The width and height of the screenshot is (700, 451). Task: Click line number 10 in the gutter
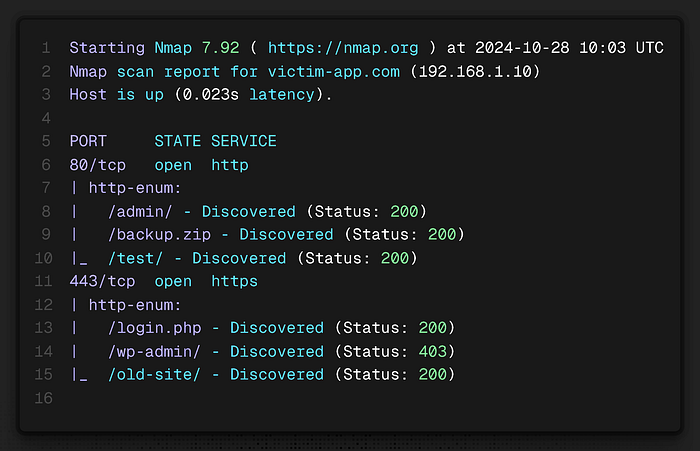tap(43, 259)
